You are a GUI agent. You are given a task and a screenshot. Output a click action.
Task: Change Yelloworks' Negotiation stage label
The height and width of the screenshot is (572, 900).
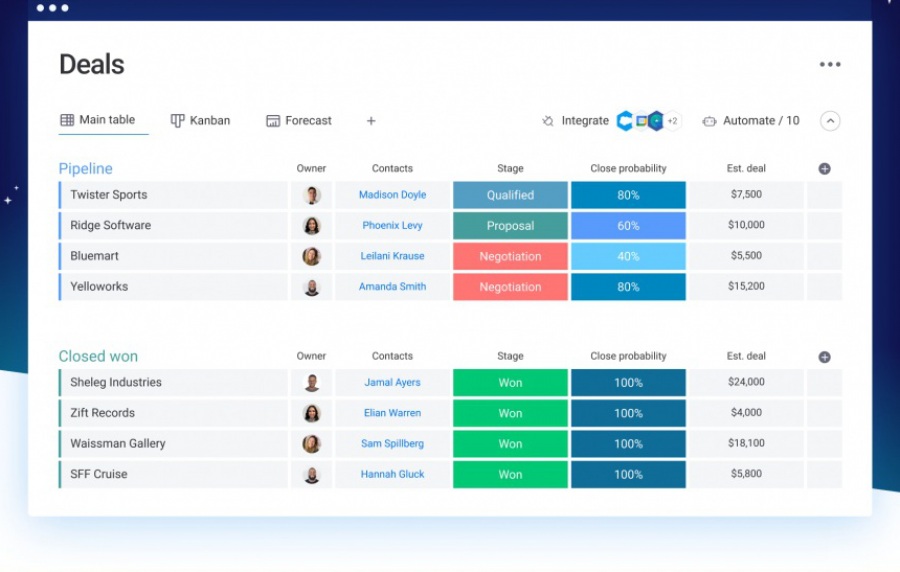[510, 287]
